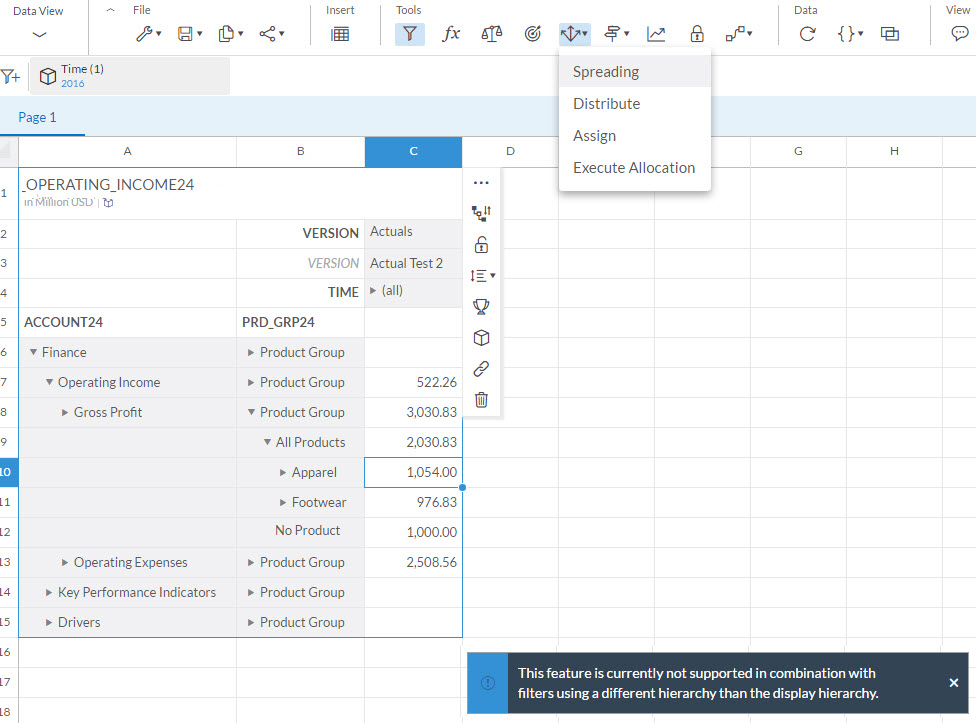Click the chain link icon
This screenshot has height=723, width=976.
(x=481, y=369)
